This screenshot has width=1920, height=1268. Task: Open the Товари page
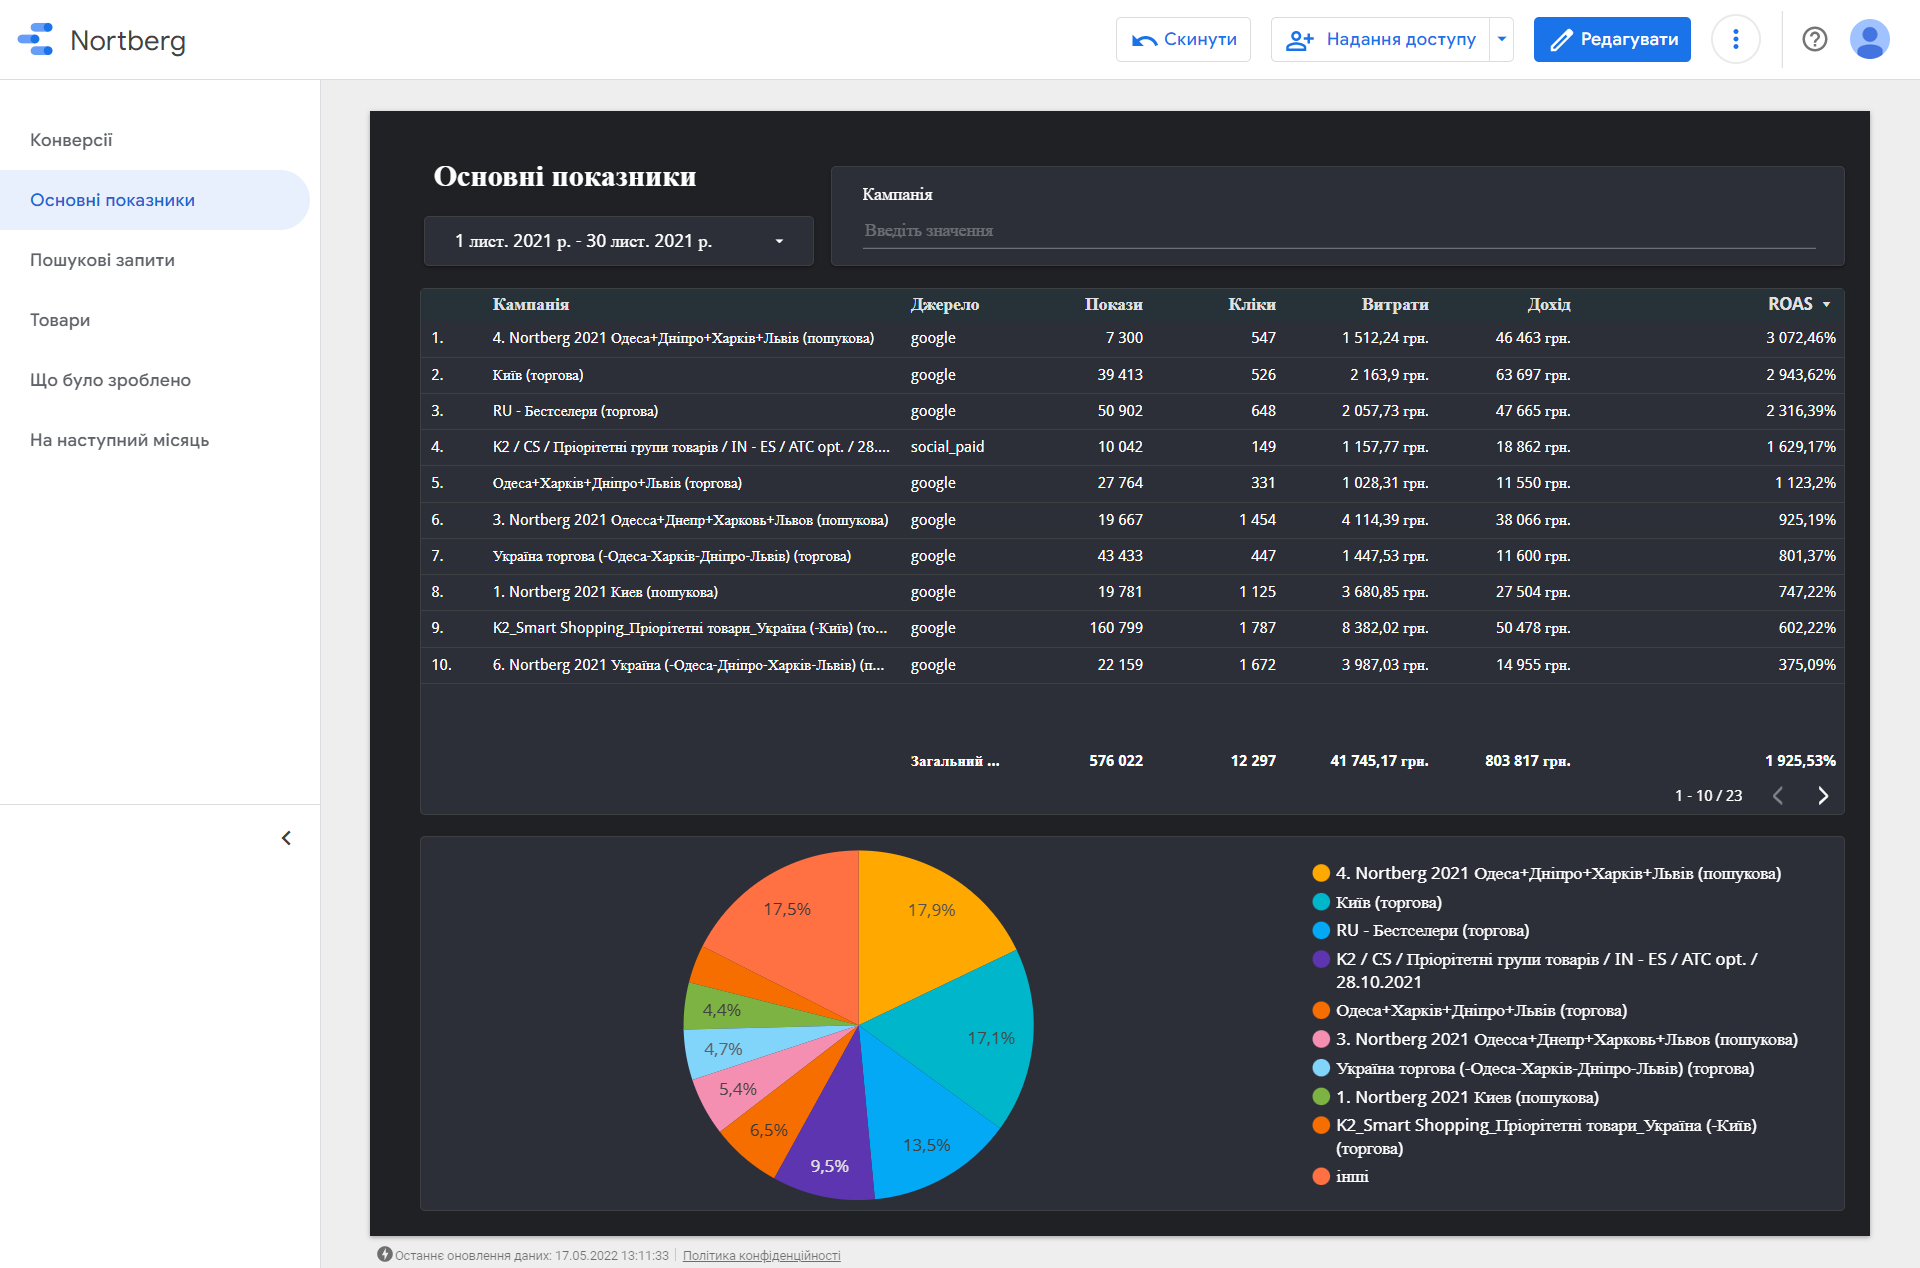[x=60, y=320]
